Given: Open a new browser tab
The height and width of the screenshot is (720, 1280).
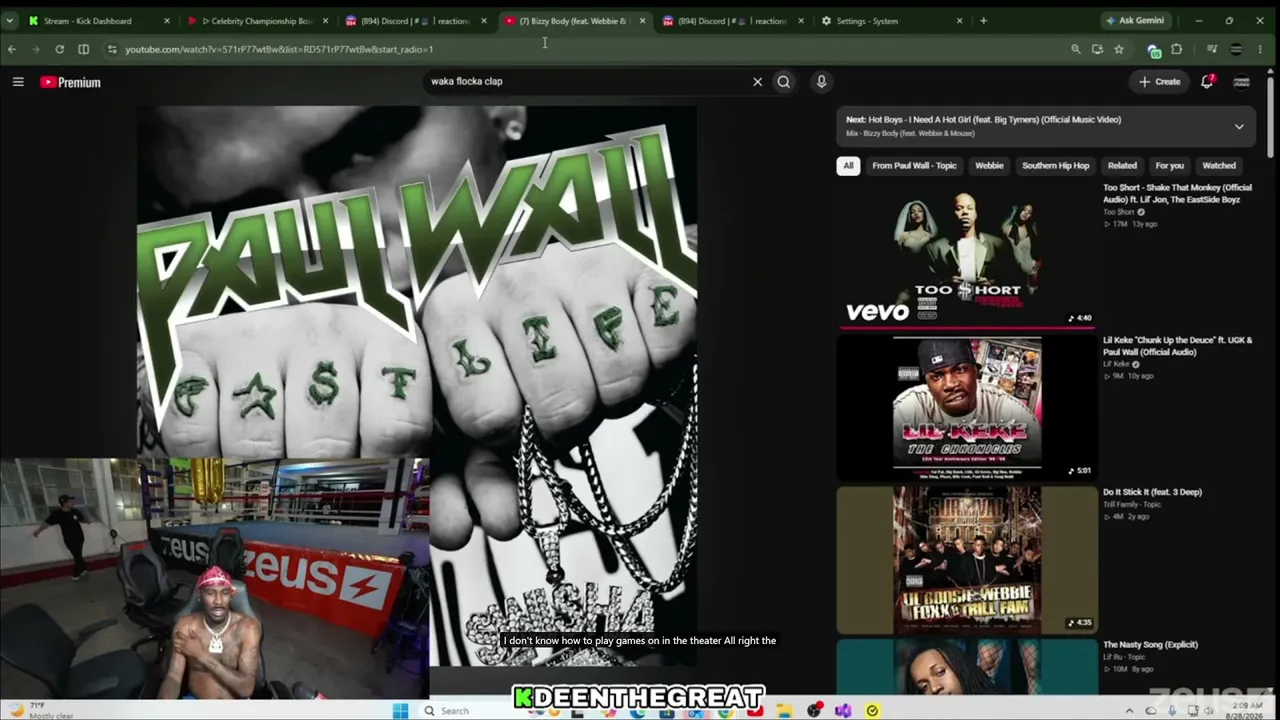Looking at the screenshot, I should (x=983, y=20).
